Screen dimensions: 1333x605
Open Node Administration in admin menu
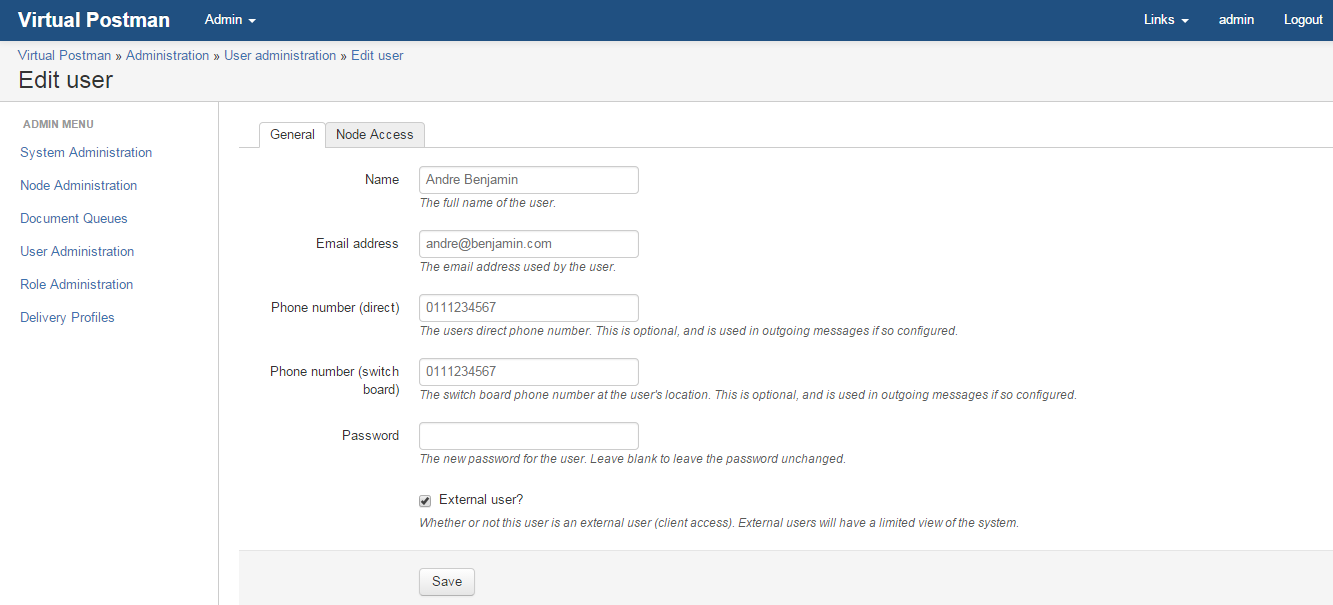click(78, 185)
